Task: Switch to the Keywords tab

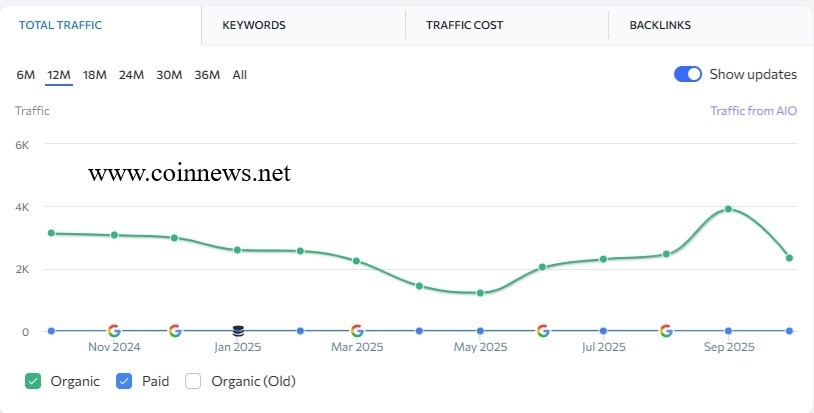Action: pyautogui.click(x=253, y=25)
